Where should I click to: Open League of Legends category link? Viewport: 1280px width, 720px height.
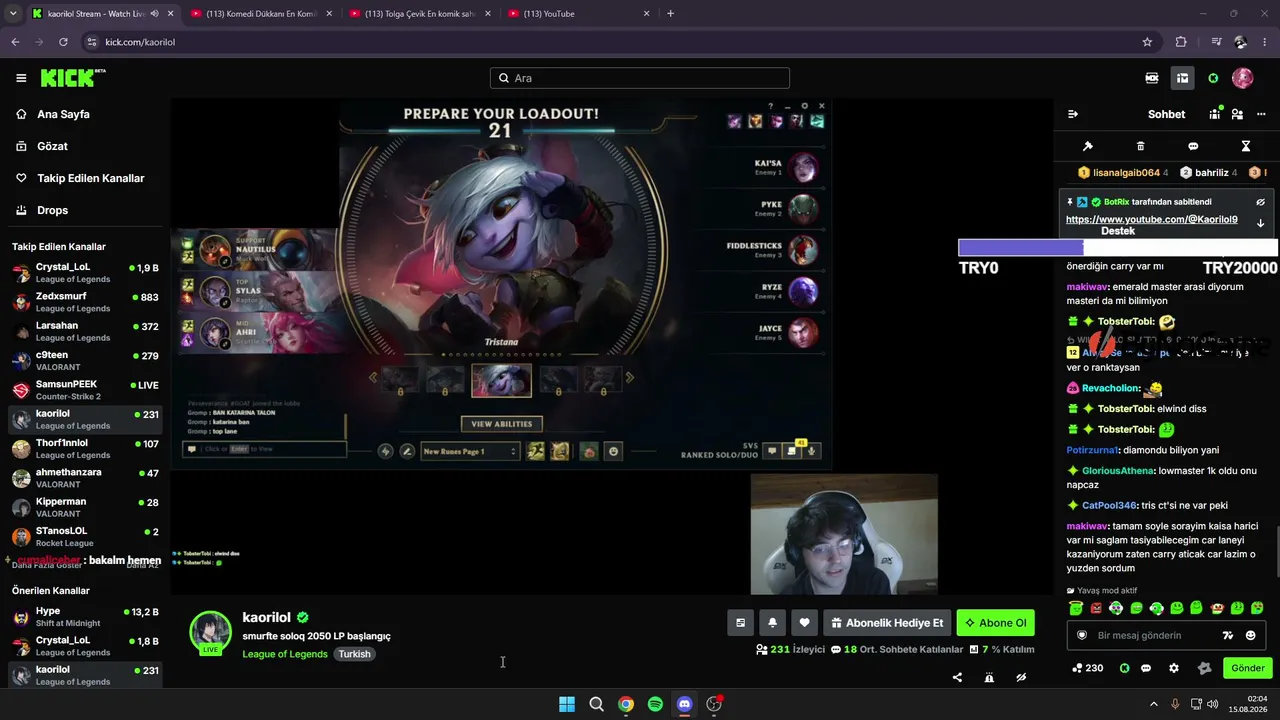coord(285,654)
